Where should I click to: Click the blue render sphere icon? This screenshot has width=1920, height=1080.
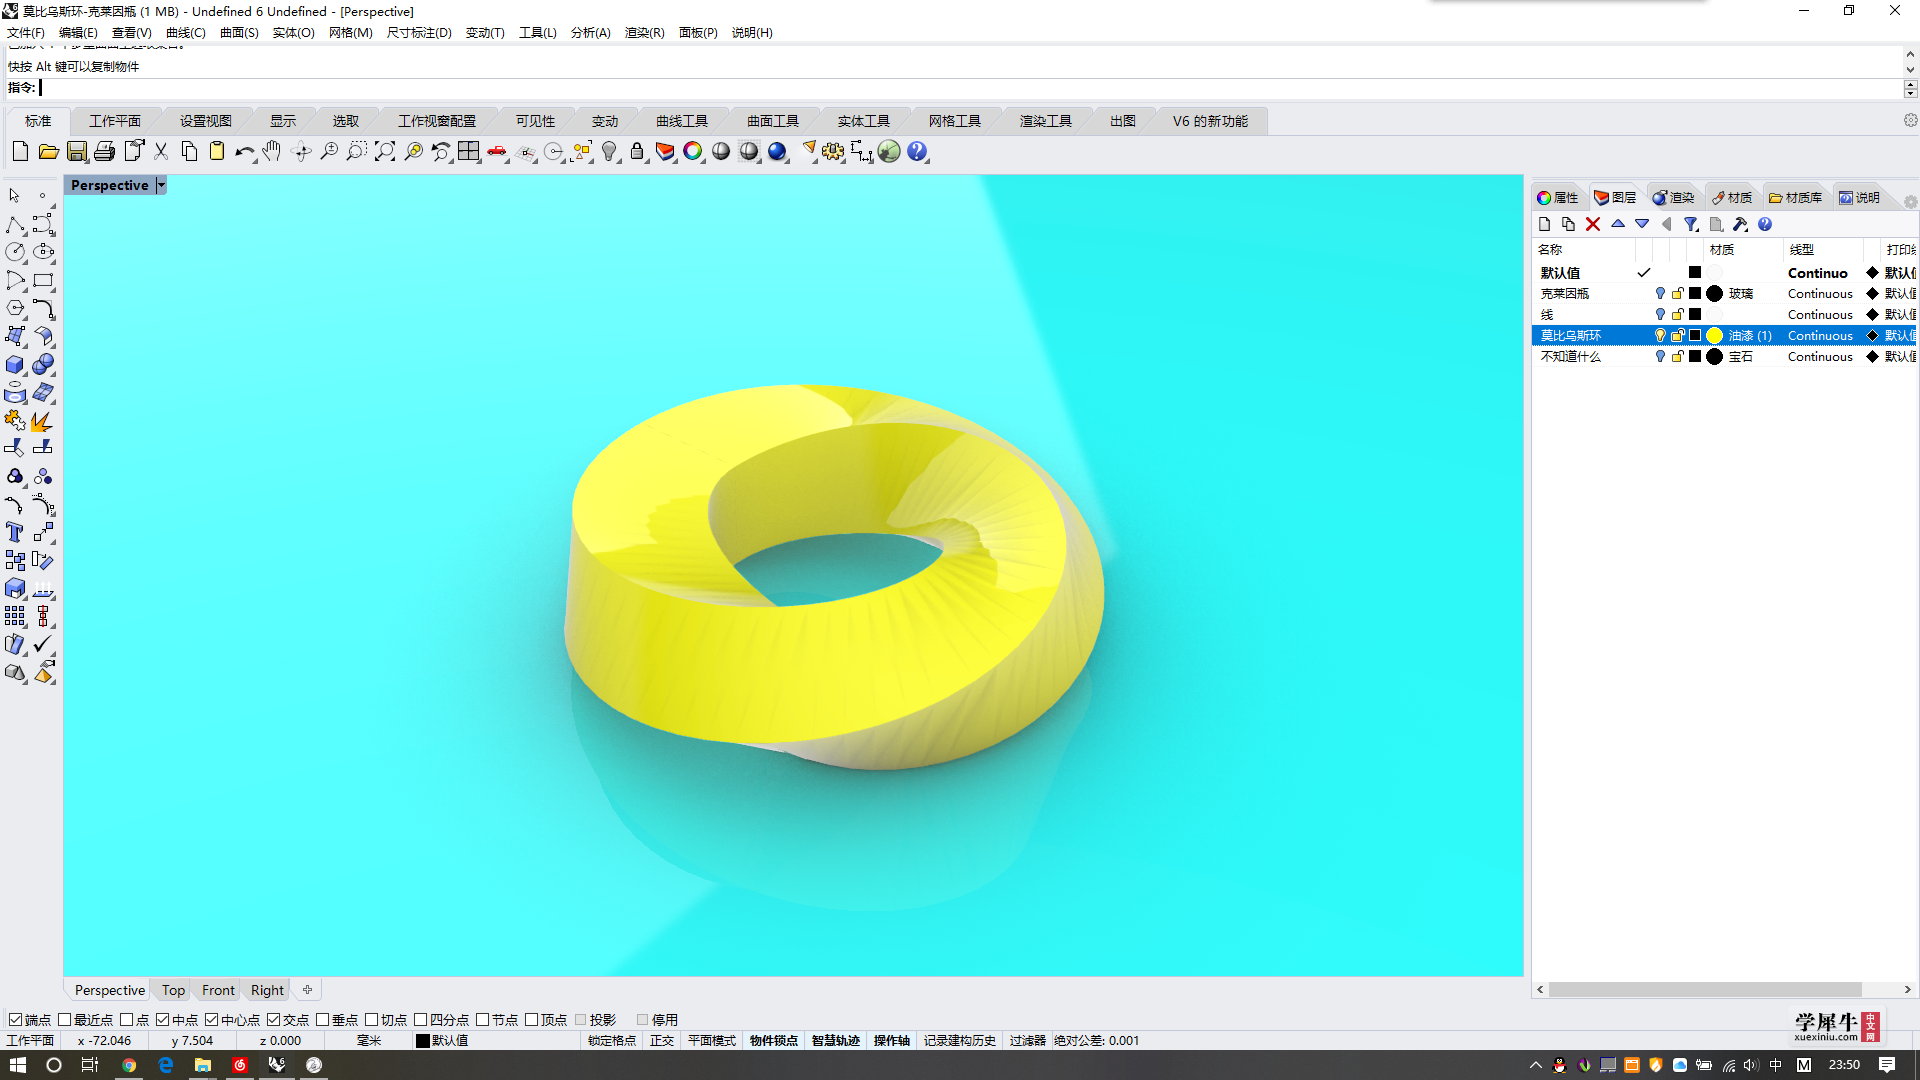[777, 152]
